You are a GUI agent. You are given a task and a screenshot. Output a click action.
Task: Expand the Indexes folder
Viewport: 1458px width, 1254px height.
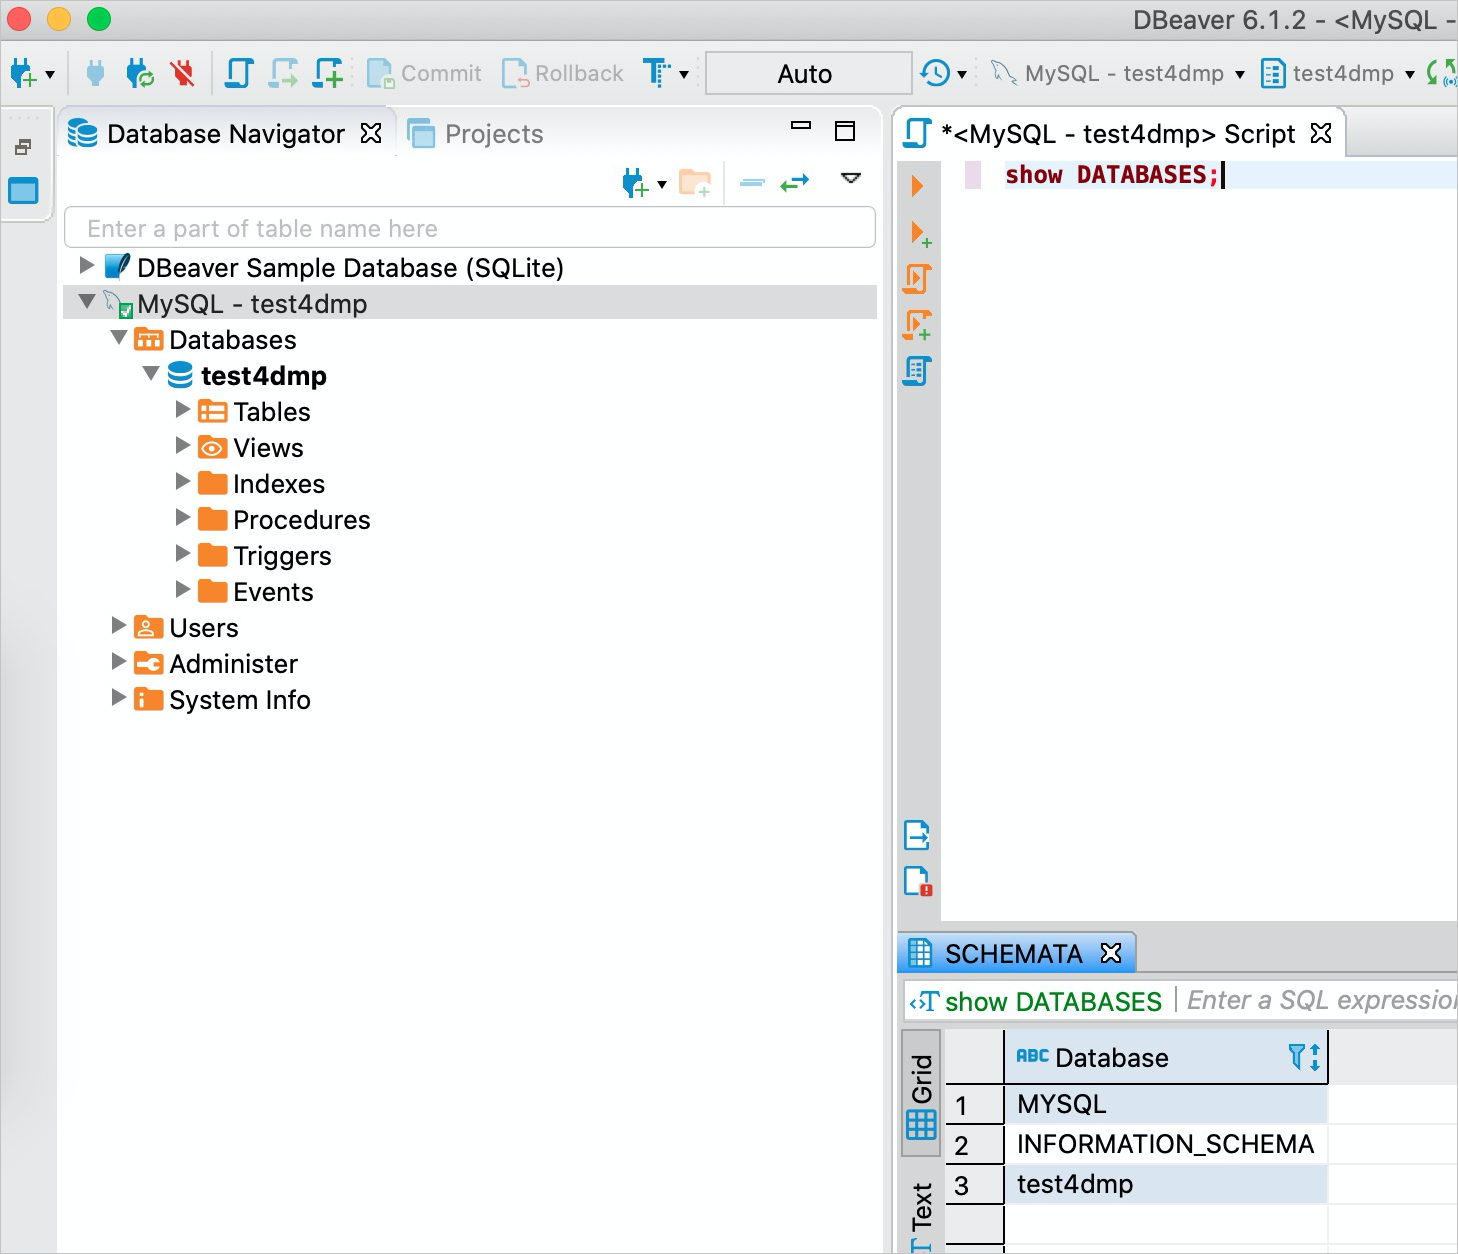coord(182,481)
